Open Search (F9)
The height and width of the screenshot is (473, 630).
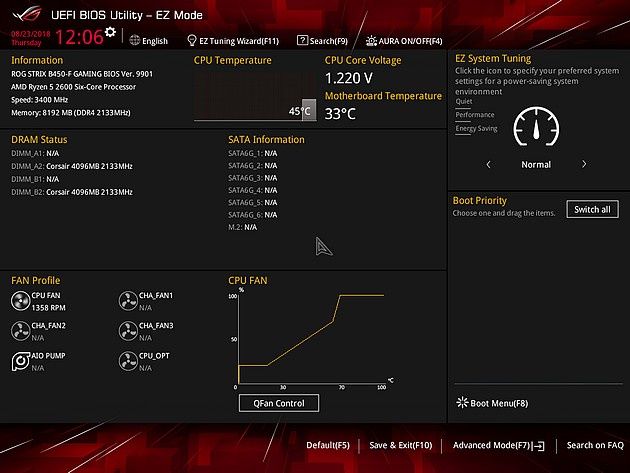click(x=322, y=41)
